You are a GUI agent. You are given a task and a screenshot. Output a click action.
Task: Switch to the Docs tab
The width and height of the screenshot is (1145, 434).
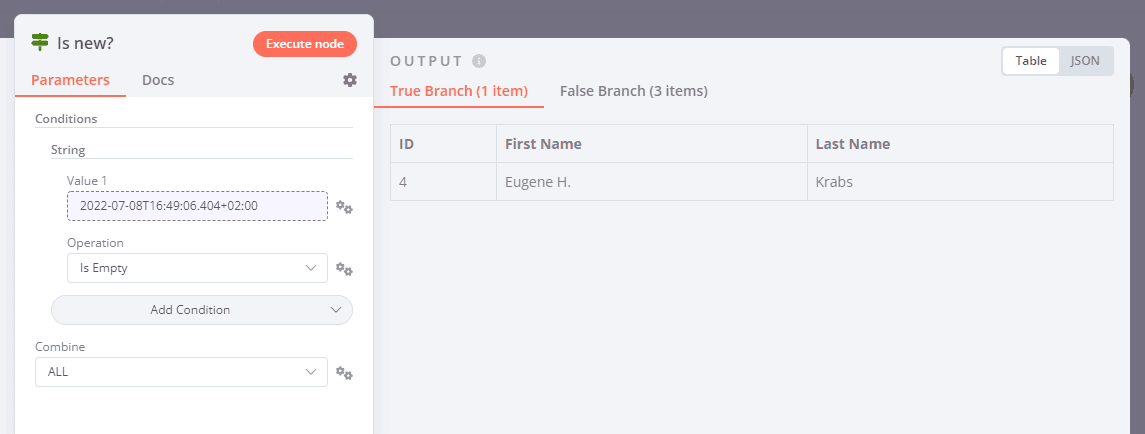(x=158, y=80)
